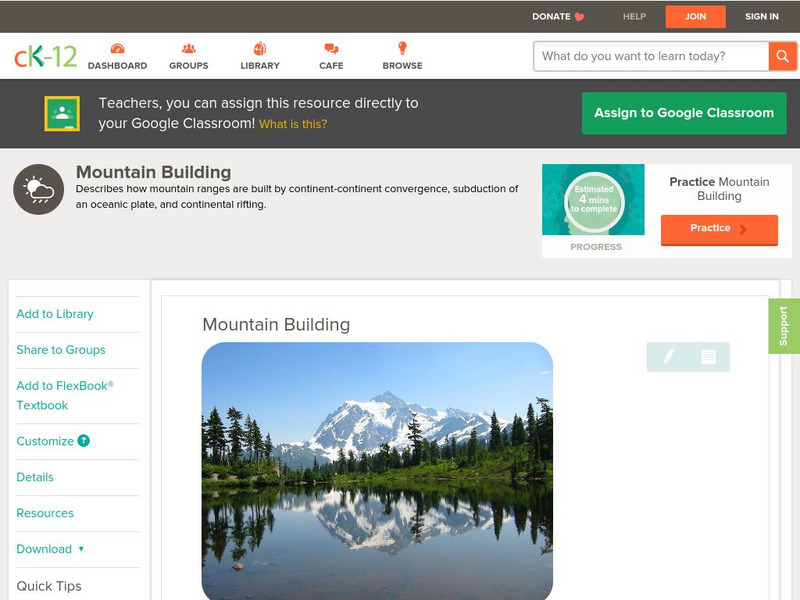Click the Practice Mountain Building heading

(719, 189)
